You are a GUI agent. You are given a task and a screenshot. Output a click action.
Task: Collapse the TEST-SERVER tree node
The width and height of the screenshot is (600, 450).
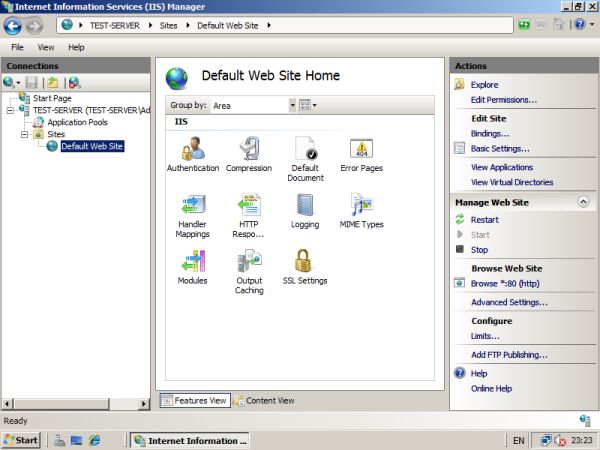(10, 111)
